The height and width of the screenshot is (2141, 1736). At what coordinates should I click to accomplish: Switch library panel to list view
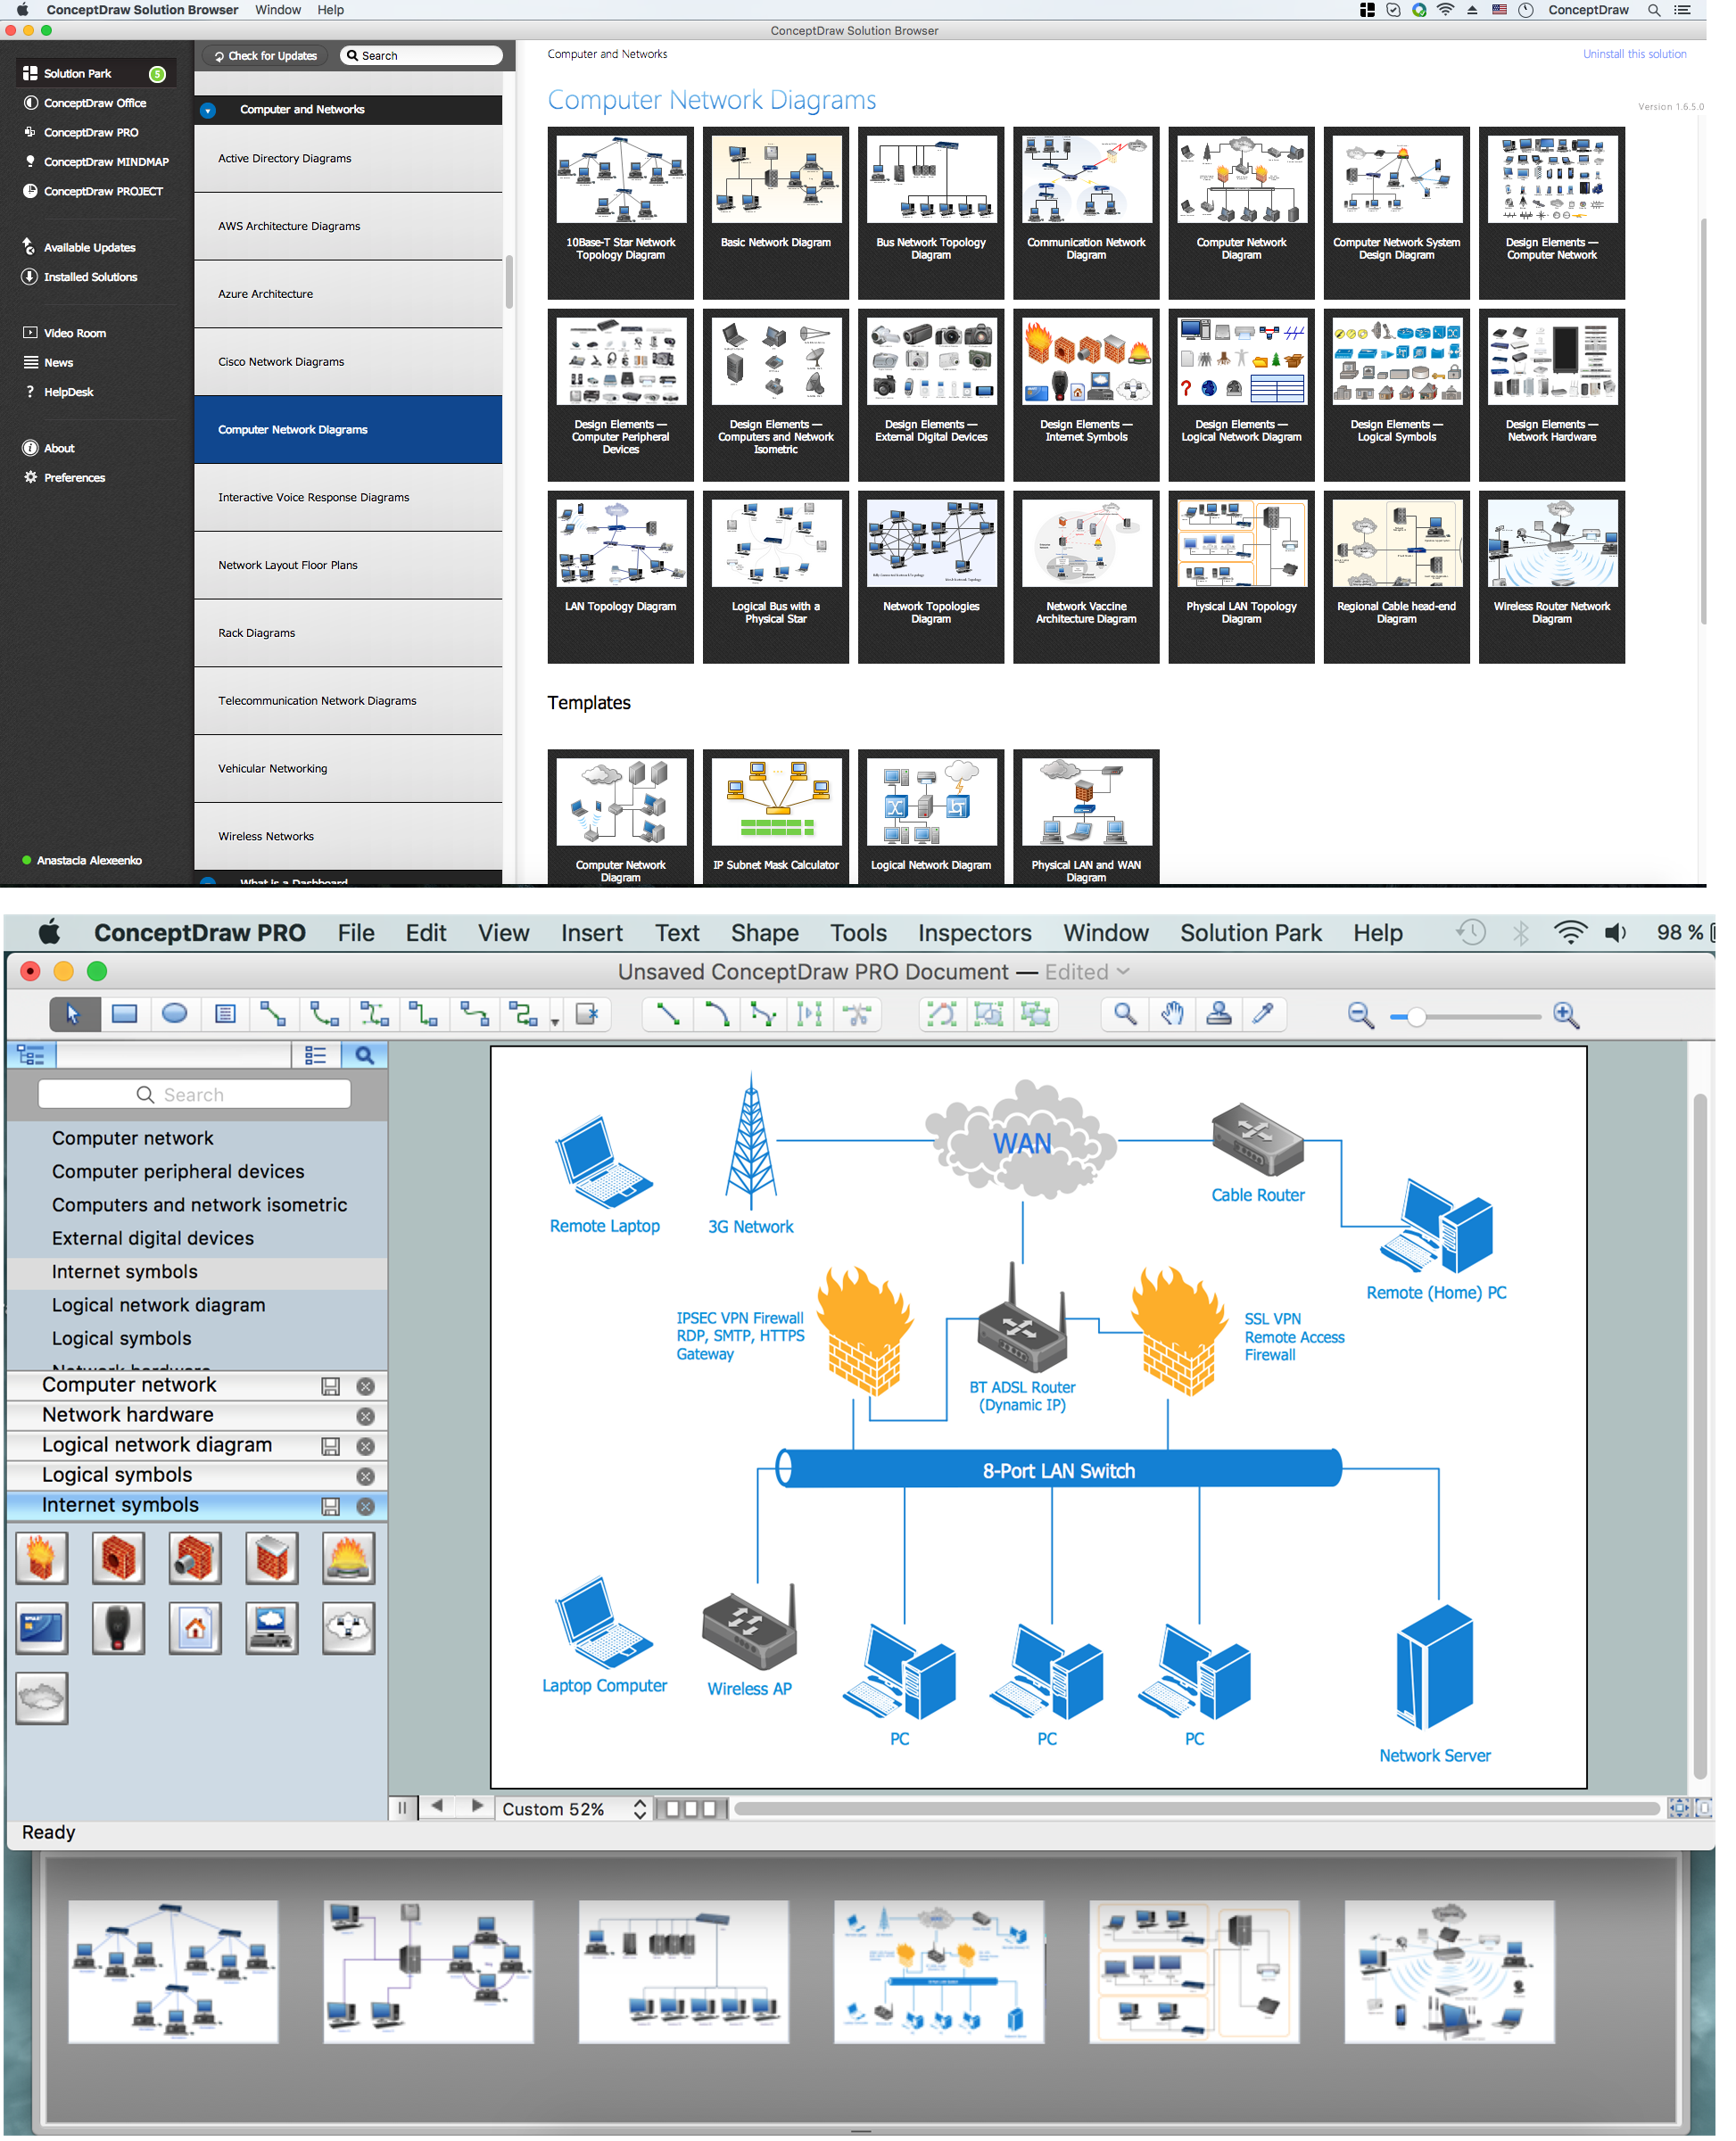[315, 1054]
